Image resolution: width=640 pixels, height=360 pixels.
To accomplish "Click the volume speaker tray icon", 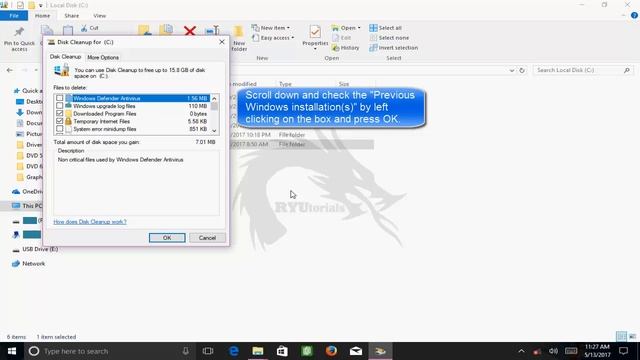I will click(x=553, y=351).
